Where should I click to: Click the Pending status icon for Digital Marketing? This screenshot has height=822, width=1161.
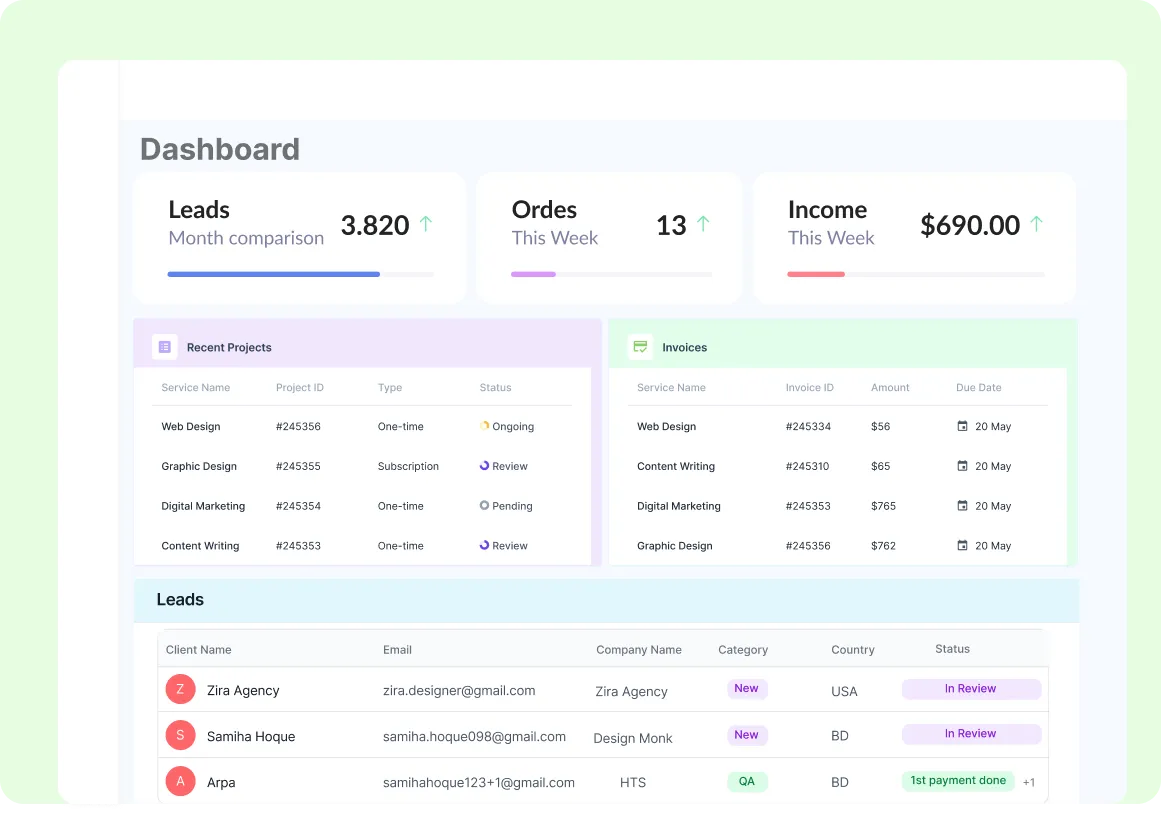[485, 506]
